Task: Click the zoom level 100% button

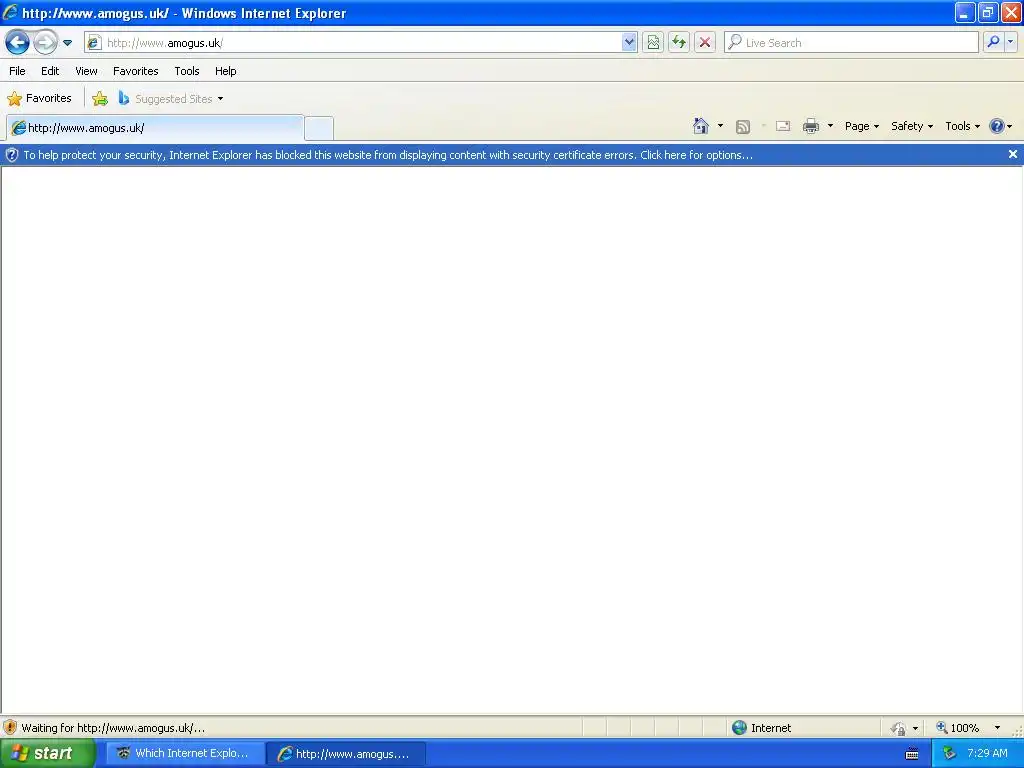Action: pyautogui.click(x=957, y=728)
